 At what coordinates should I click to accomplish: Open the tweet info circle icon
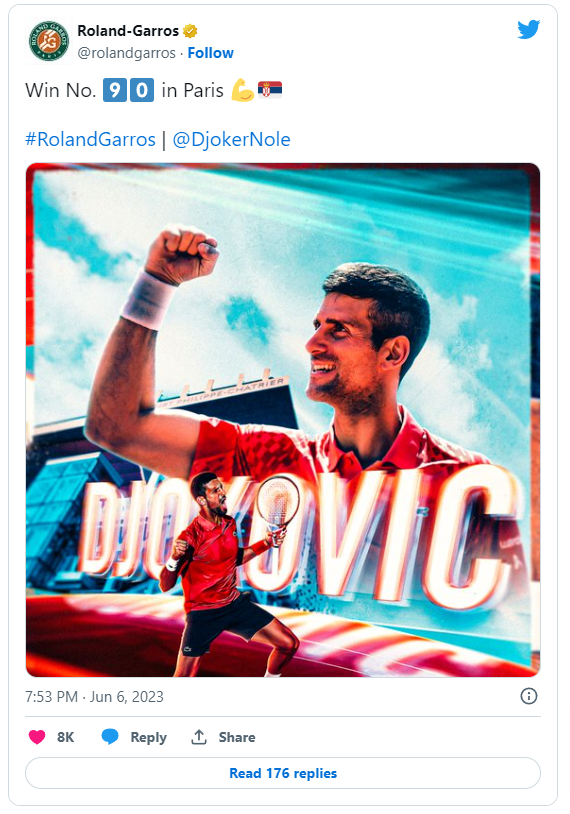[x=528, y=696]
